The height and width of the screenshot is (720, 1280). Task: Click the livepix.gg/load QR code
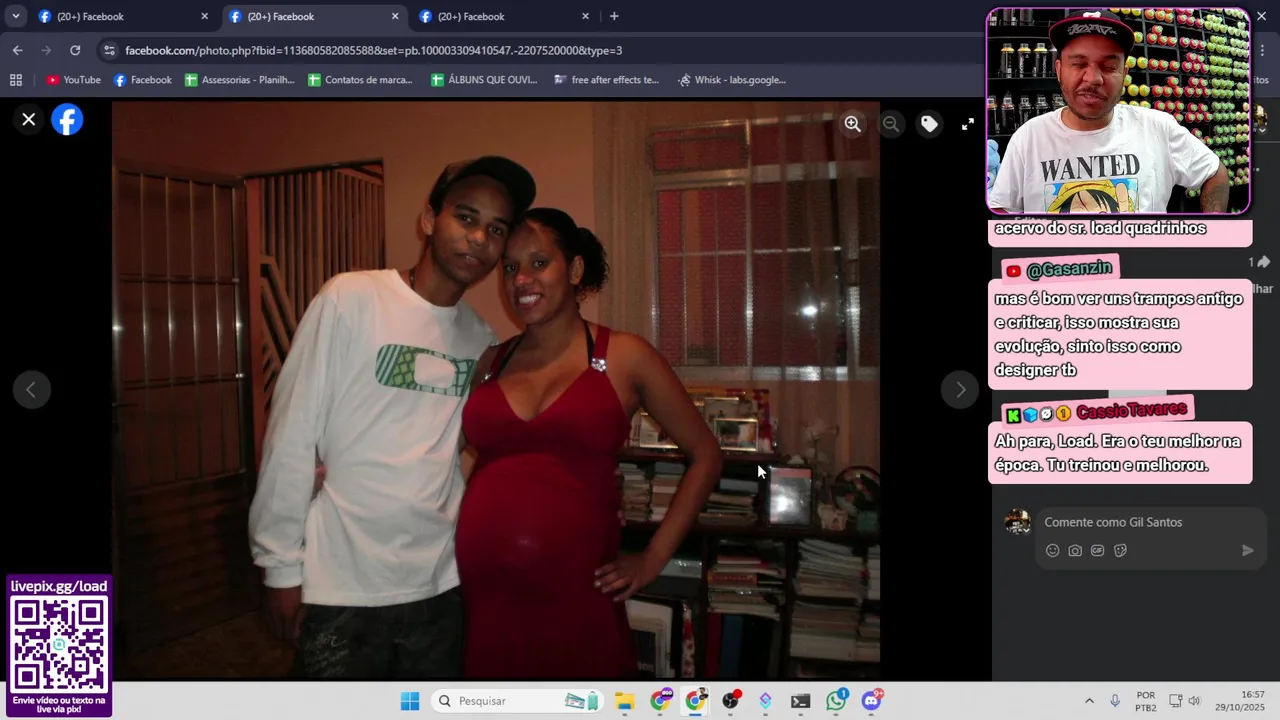click(x=59, y=645)
